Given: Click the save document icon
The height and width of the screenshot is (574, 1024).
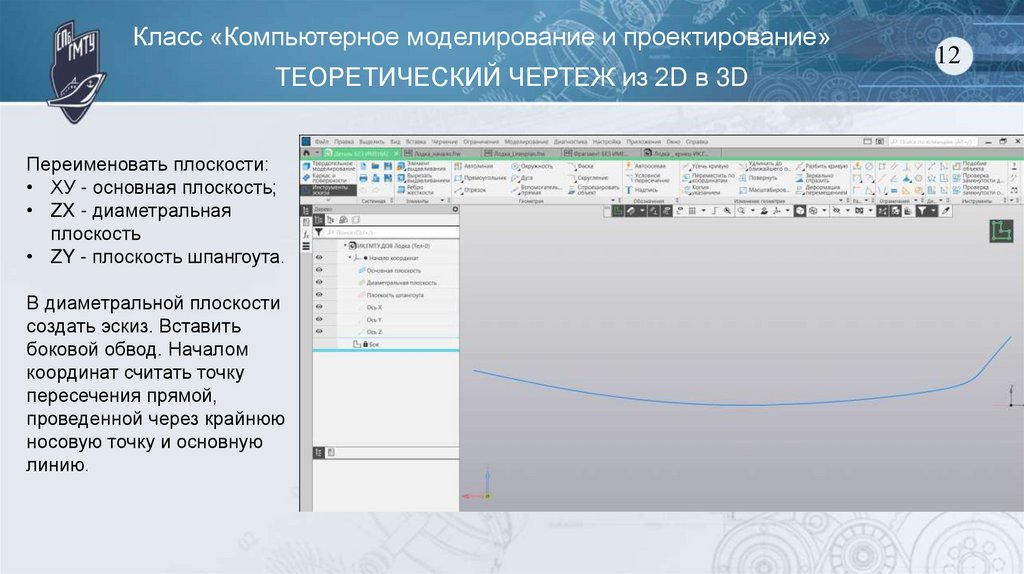Looking at the screenshot, I should [388, 166].
